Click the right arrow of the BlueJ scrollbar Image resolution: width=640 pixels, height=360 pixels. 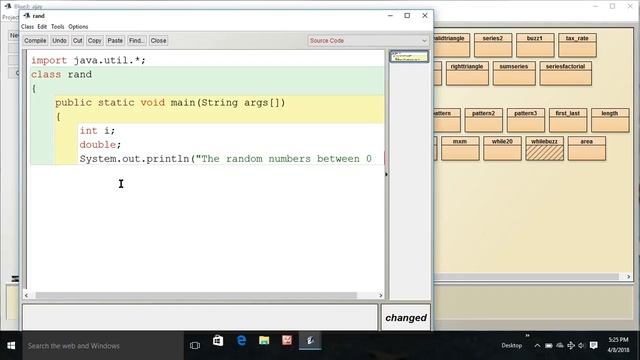tap(628, 277)
